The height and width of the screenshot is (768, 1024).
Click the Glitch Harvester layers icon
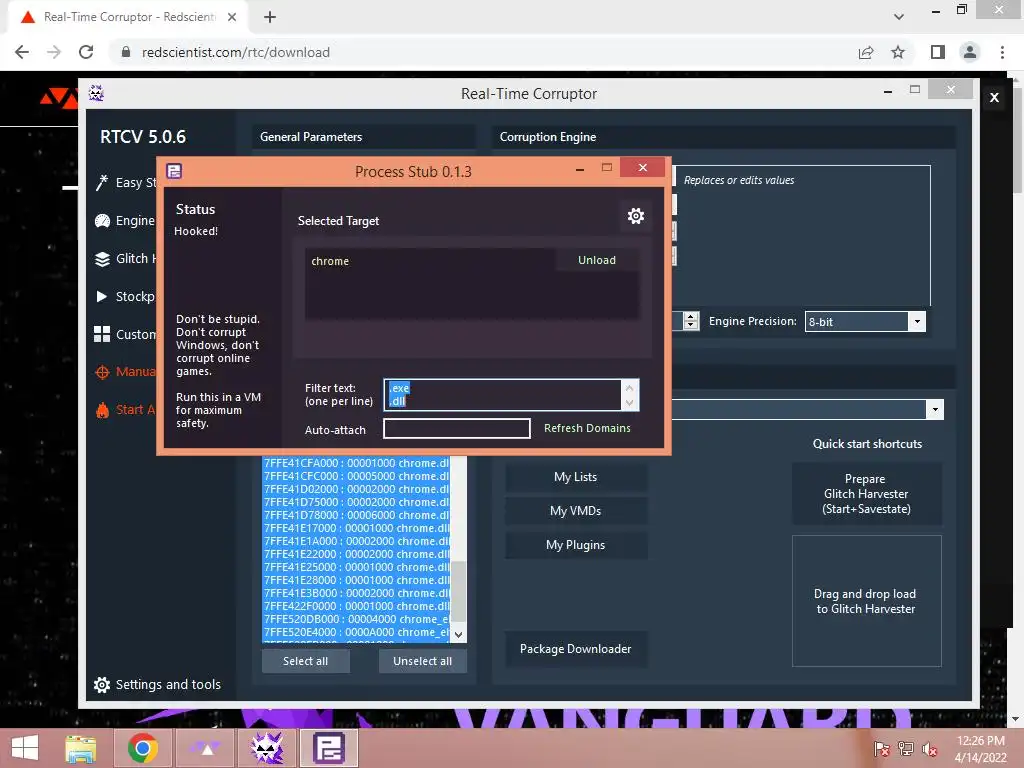[103, 259]
